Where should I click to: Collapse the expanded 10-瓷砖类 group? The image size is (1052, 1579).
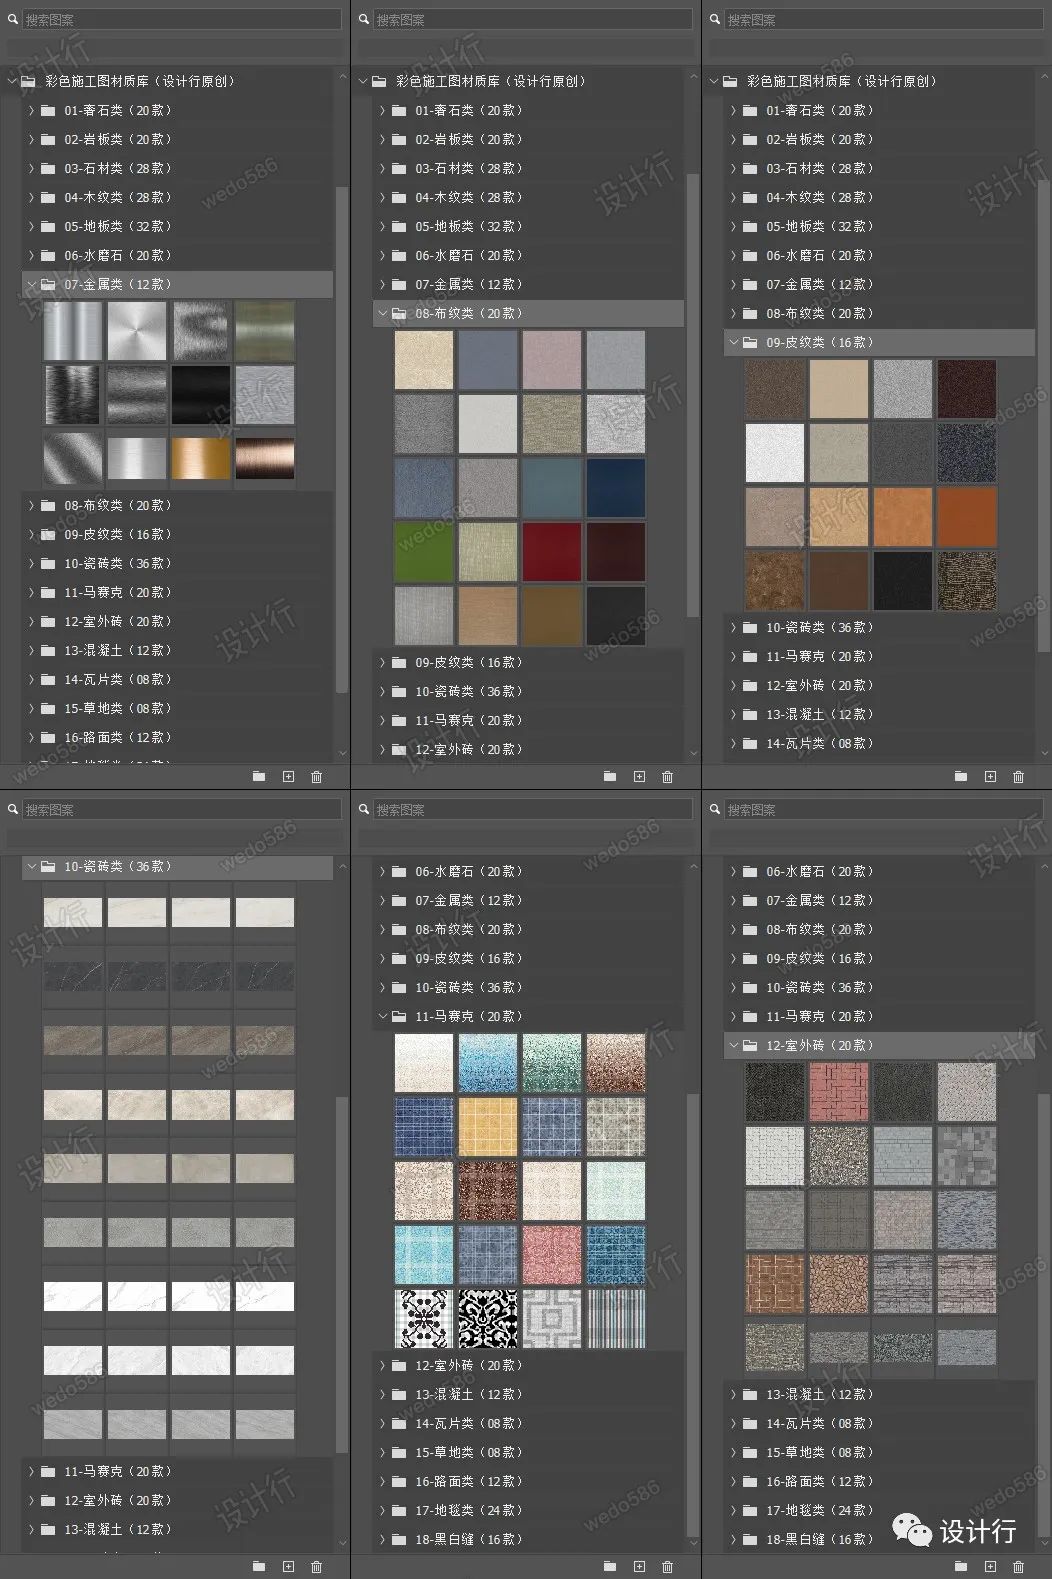click(x=31, y=866)
